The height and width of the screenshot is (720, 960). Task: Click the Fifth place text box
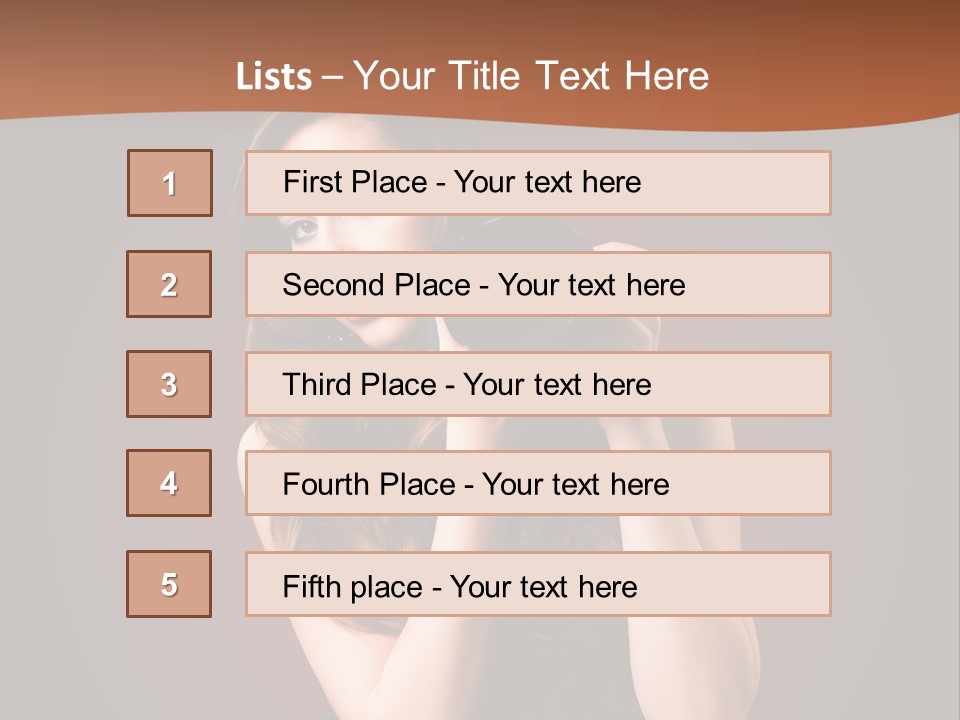tap(538, 584)
